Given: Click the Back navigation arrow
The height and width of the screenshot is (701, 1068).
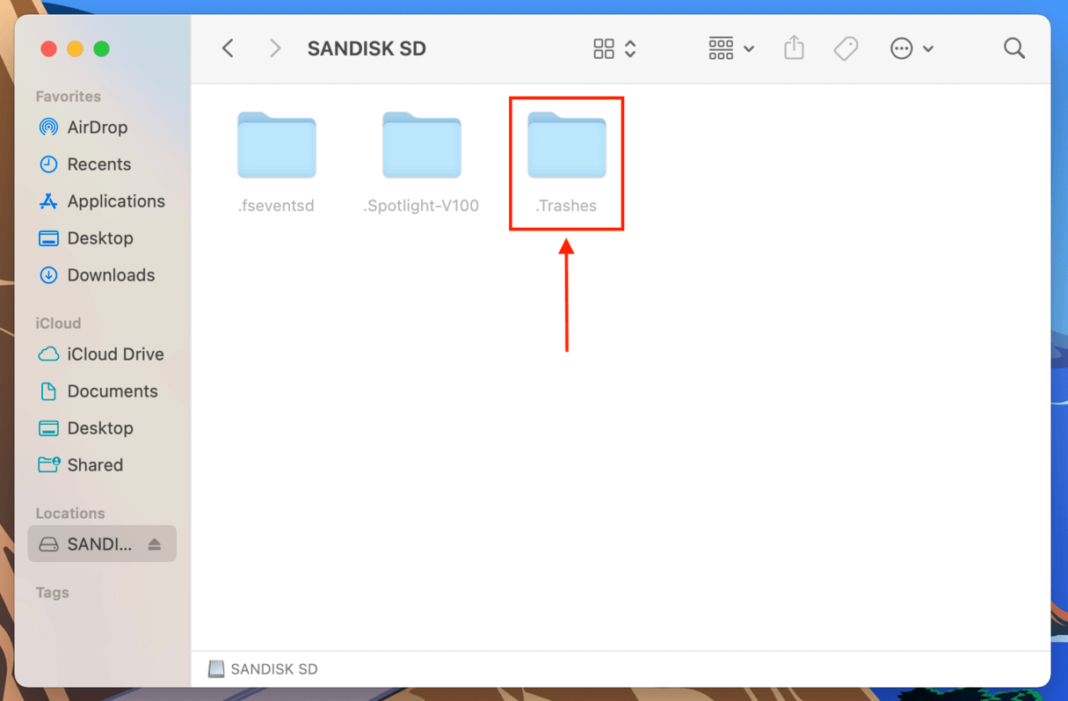Looking at the screenshot, I should coord(227,48).
